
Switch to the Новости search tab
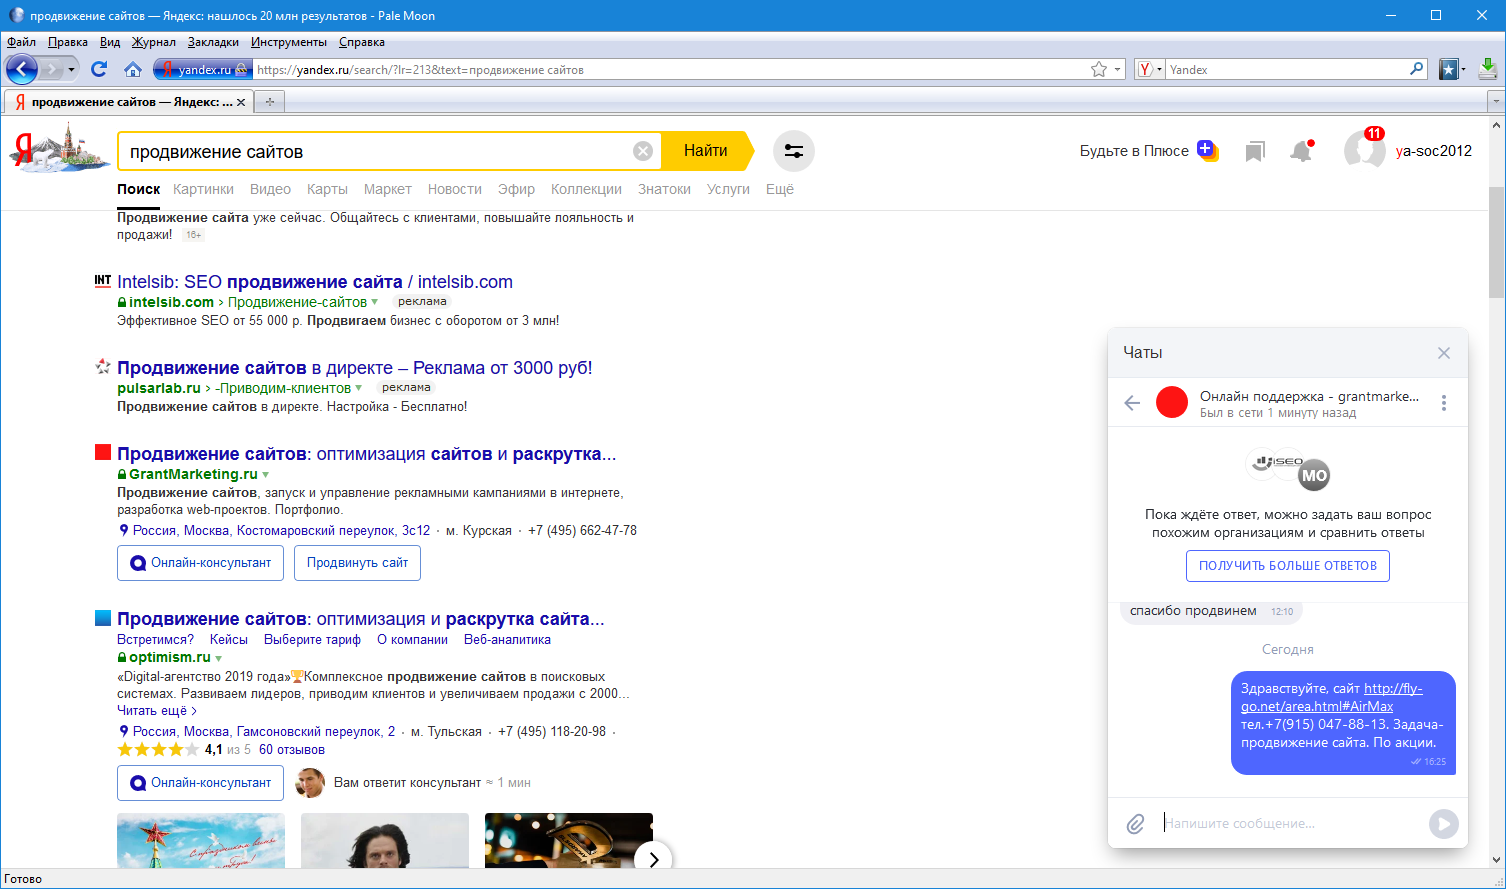[x=455, y=189]
